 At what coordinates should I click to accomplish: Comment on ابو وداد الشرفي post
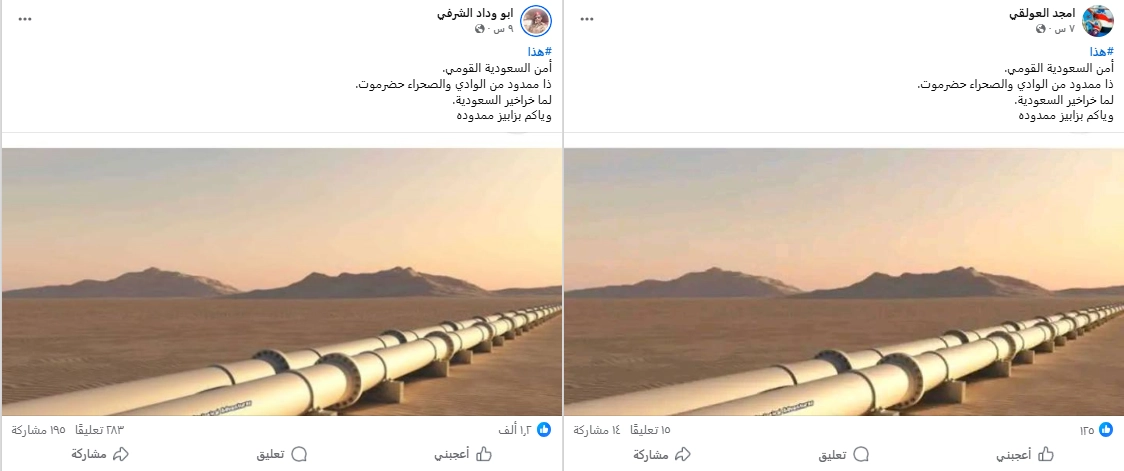[282, 454]
